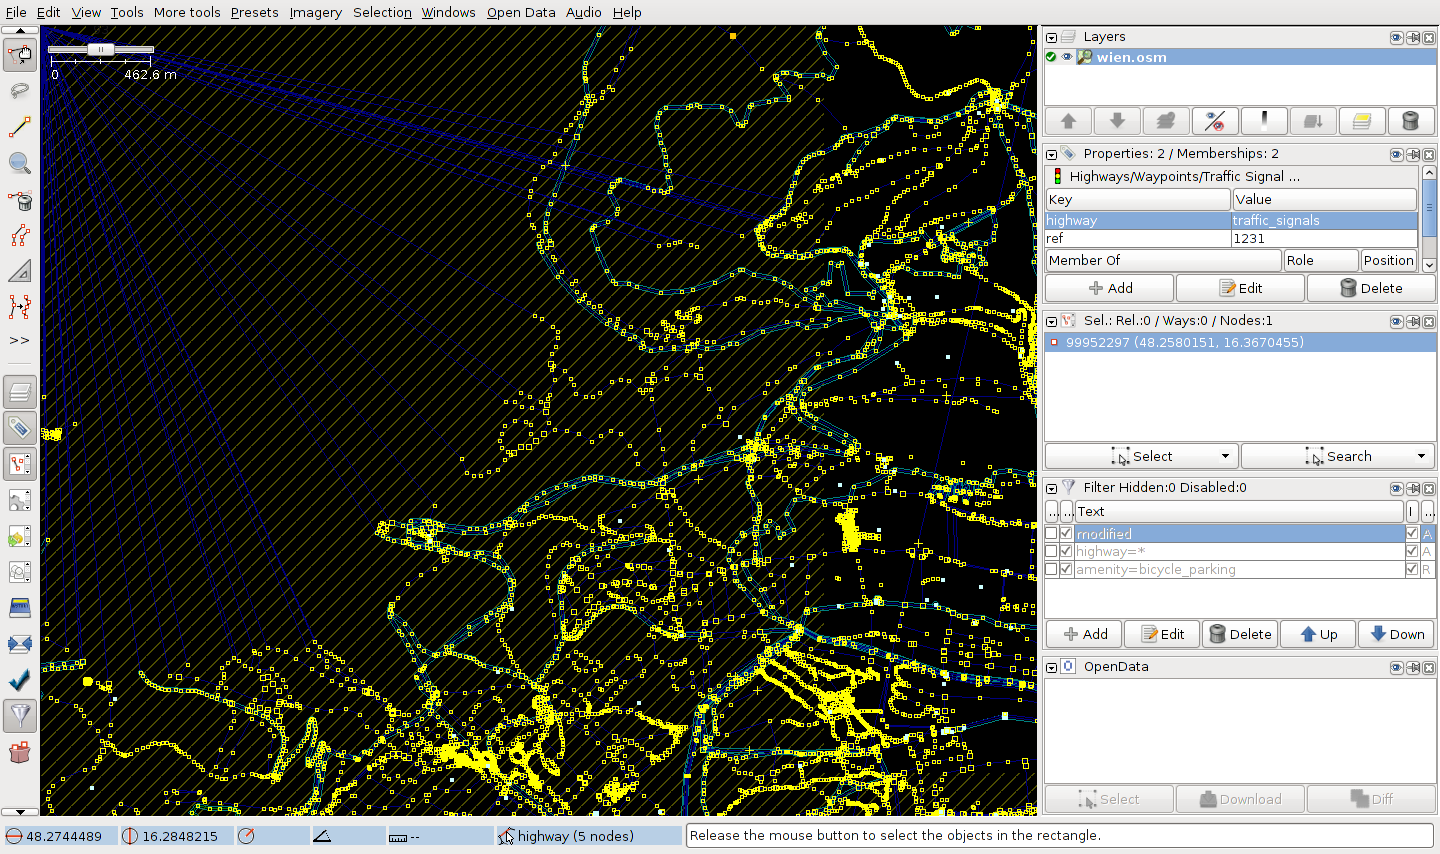
Task: Check the enable box for modified filter
Action: (x=1051, y=534)
